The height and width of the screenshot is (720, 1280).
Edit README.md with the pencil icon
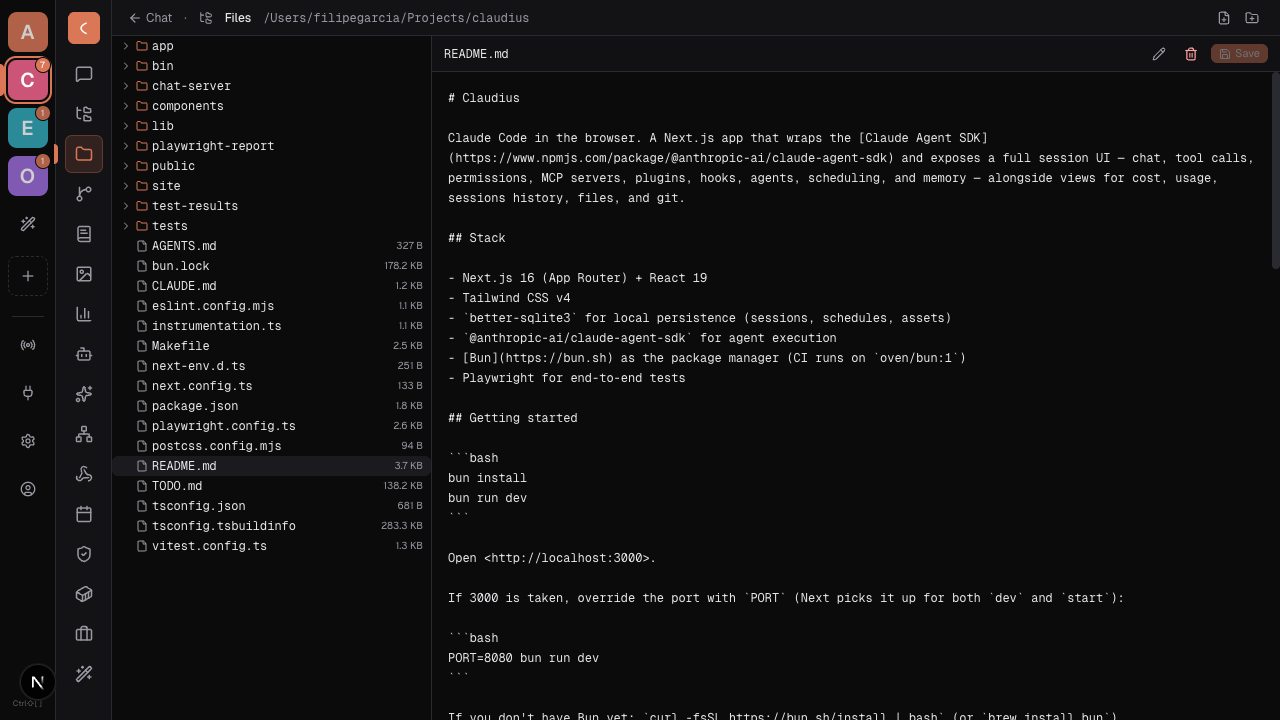[x=1159, y=54]
